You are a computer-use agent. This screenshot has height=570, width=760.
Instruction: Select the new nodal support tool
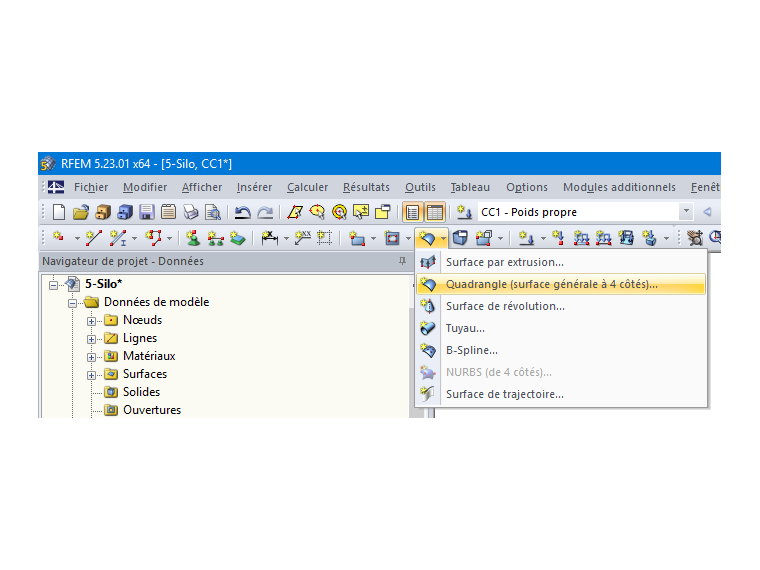coord(193,238)
